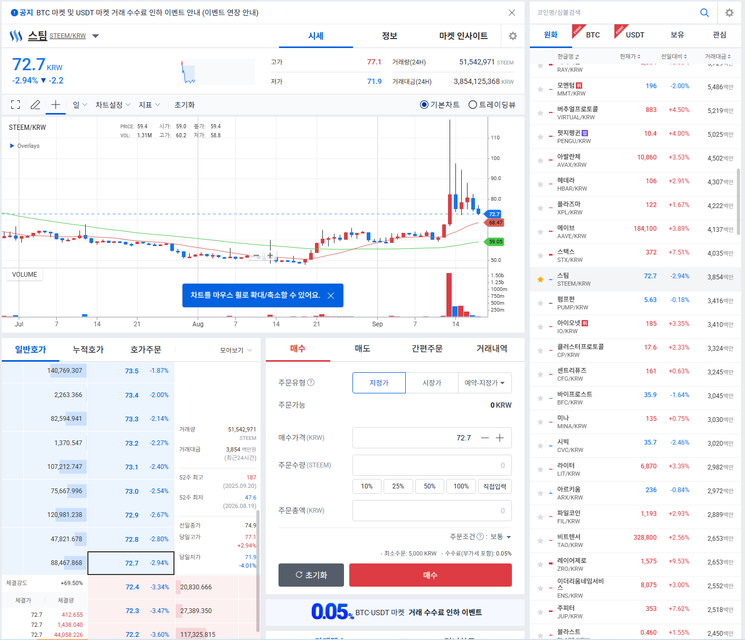Increase buy price with the plus stepper
Screen dimensions: 745x640
(500, 438)
